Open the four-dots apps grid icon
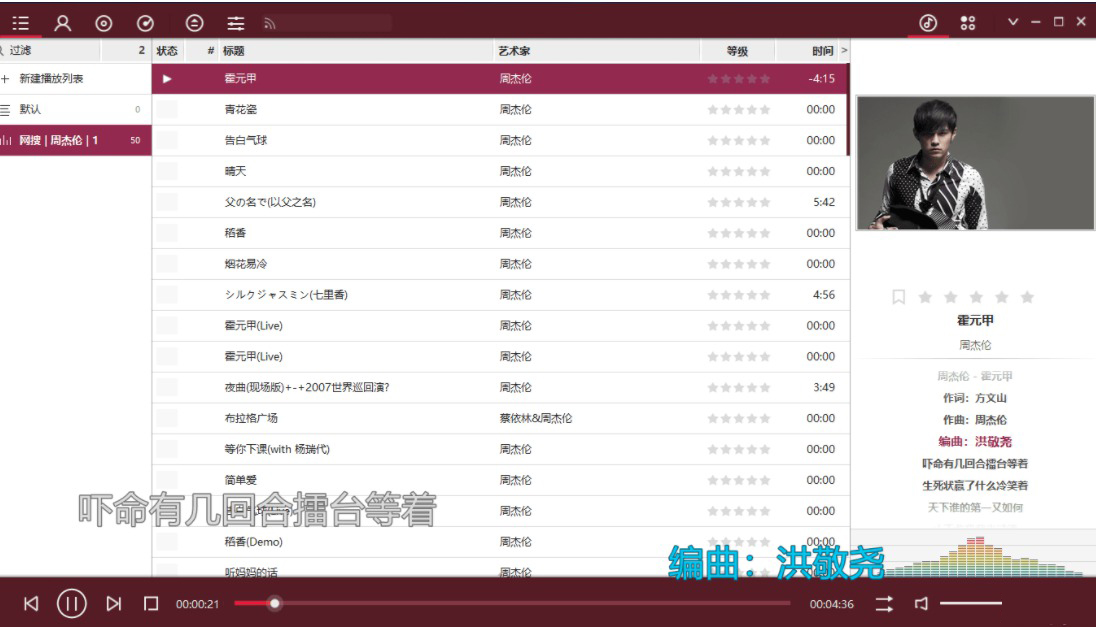The width and height of the screenshot is (1096, 627). tap(967, 22)
